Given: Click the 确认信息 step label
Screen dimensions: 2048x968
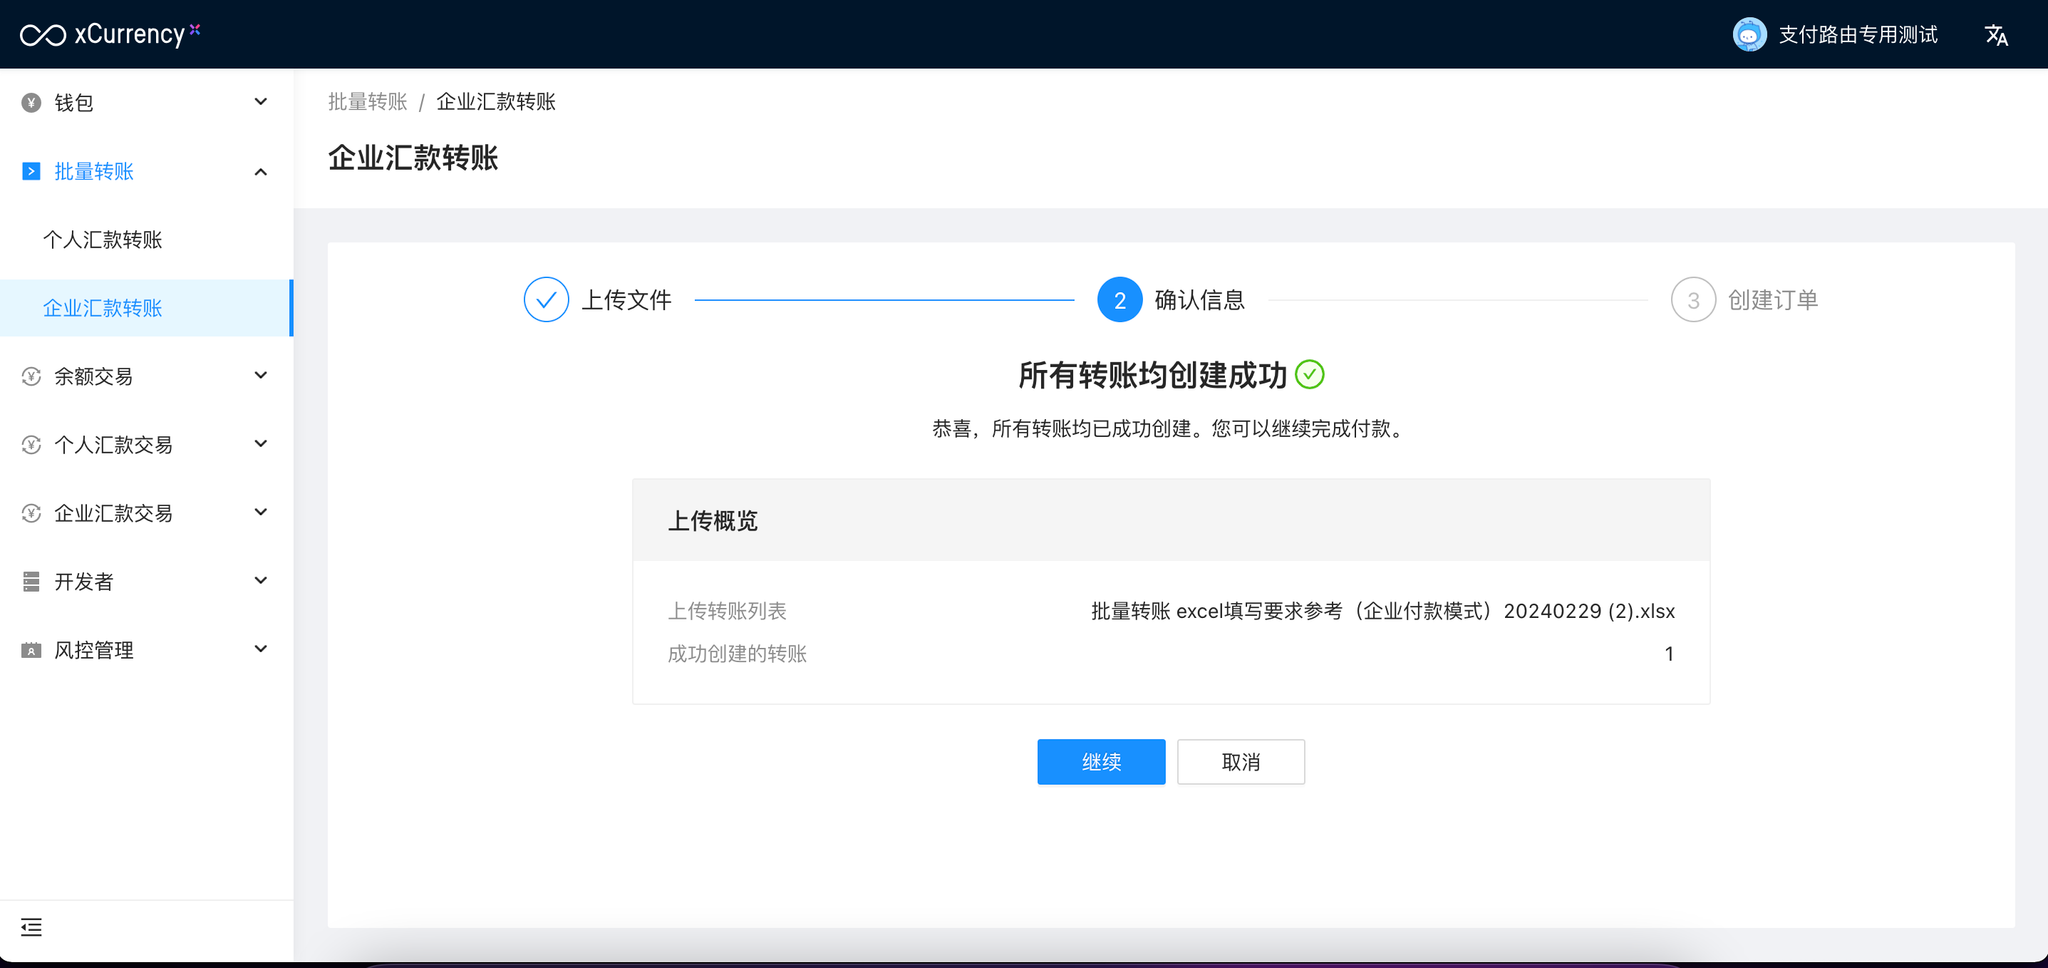Looking at the screenshot, I should [x=1200, y=300].
